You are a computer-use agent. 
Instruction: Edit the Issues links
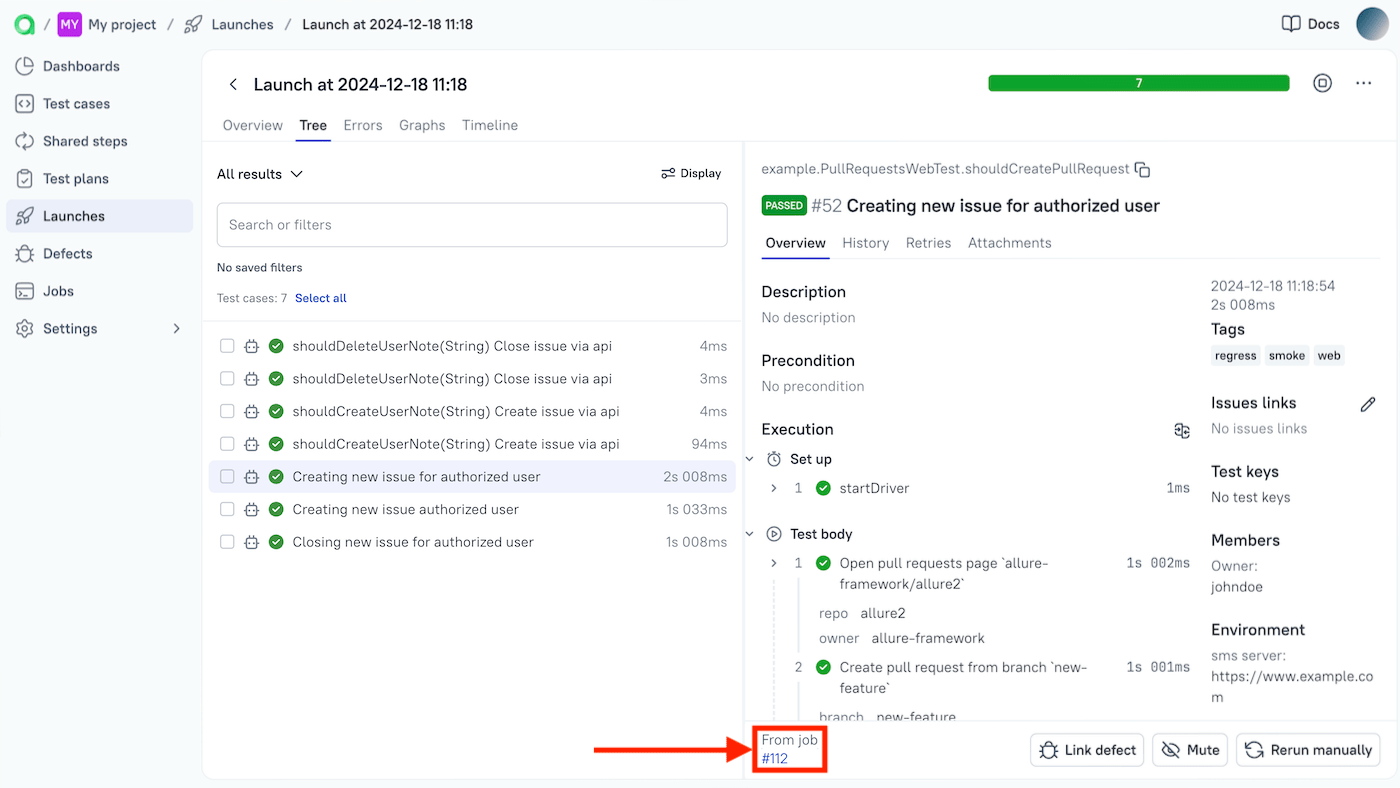tap(1368, 404)
